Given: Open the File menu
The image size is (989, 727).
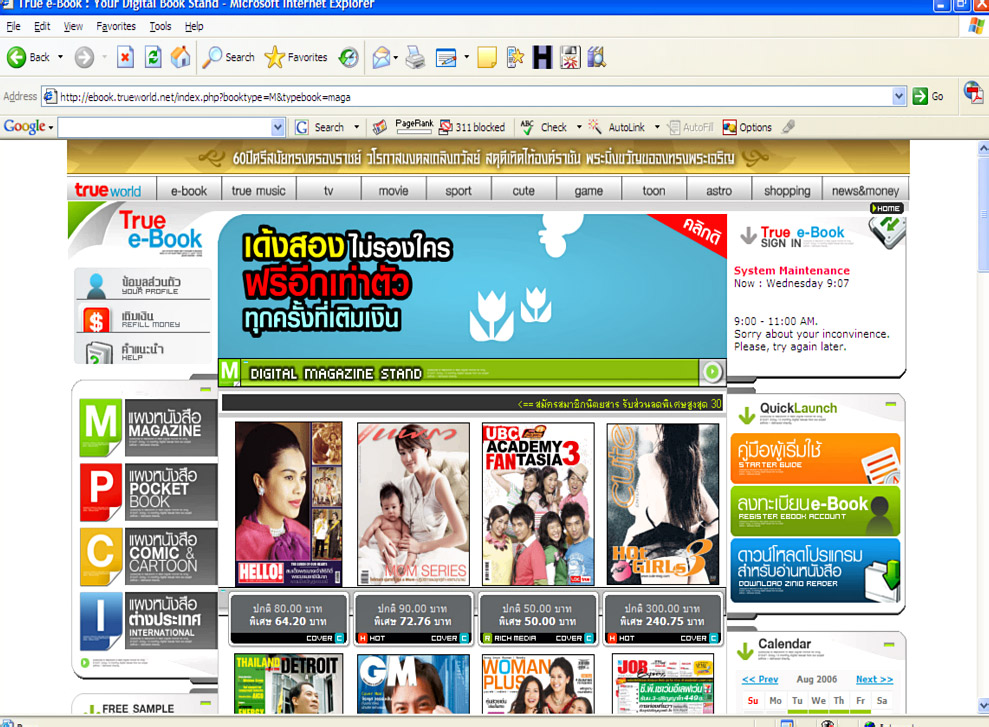Looking at the screenshot, I should click(13, 26).
